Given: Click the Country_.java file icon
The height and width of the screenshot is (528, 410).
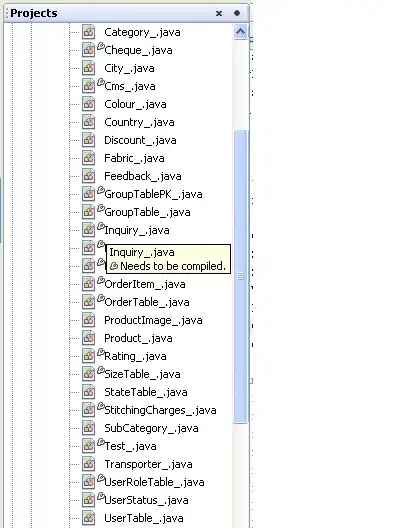Looking at the screenshot, I should (89, 122).
